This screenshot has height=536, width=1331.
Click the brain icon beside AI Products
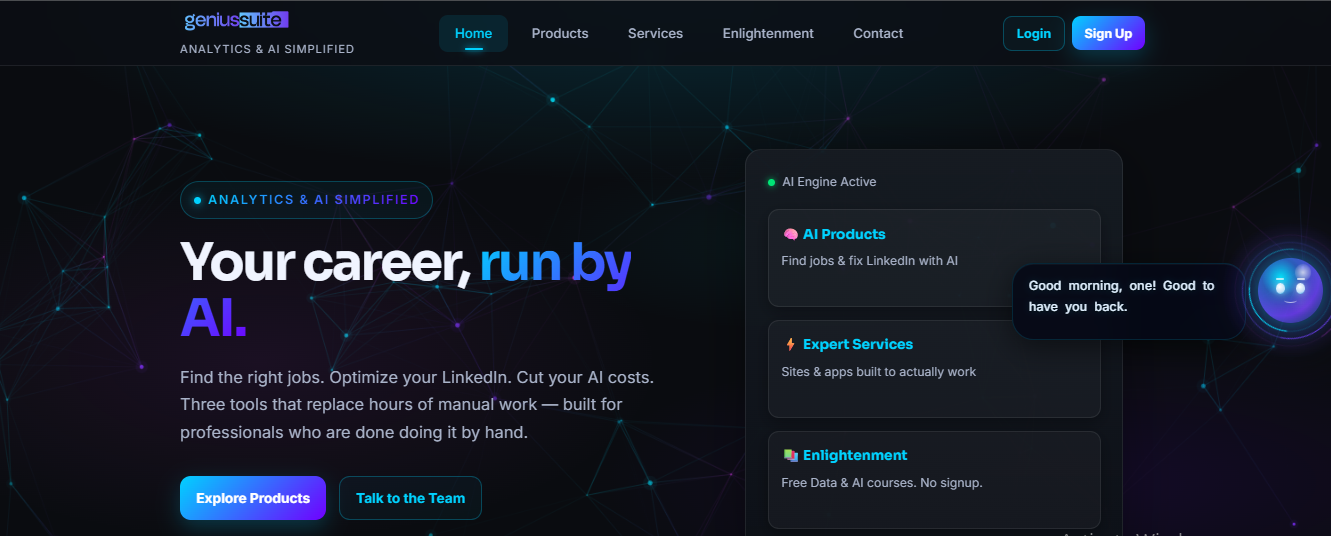pyautogui.click(x=790, y=234)
